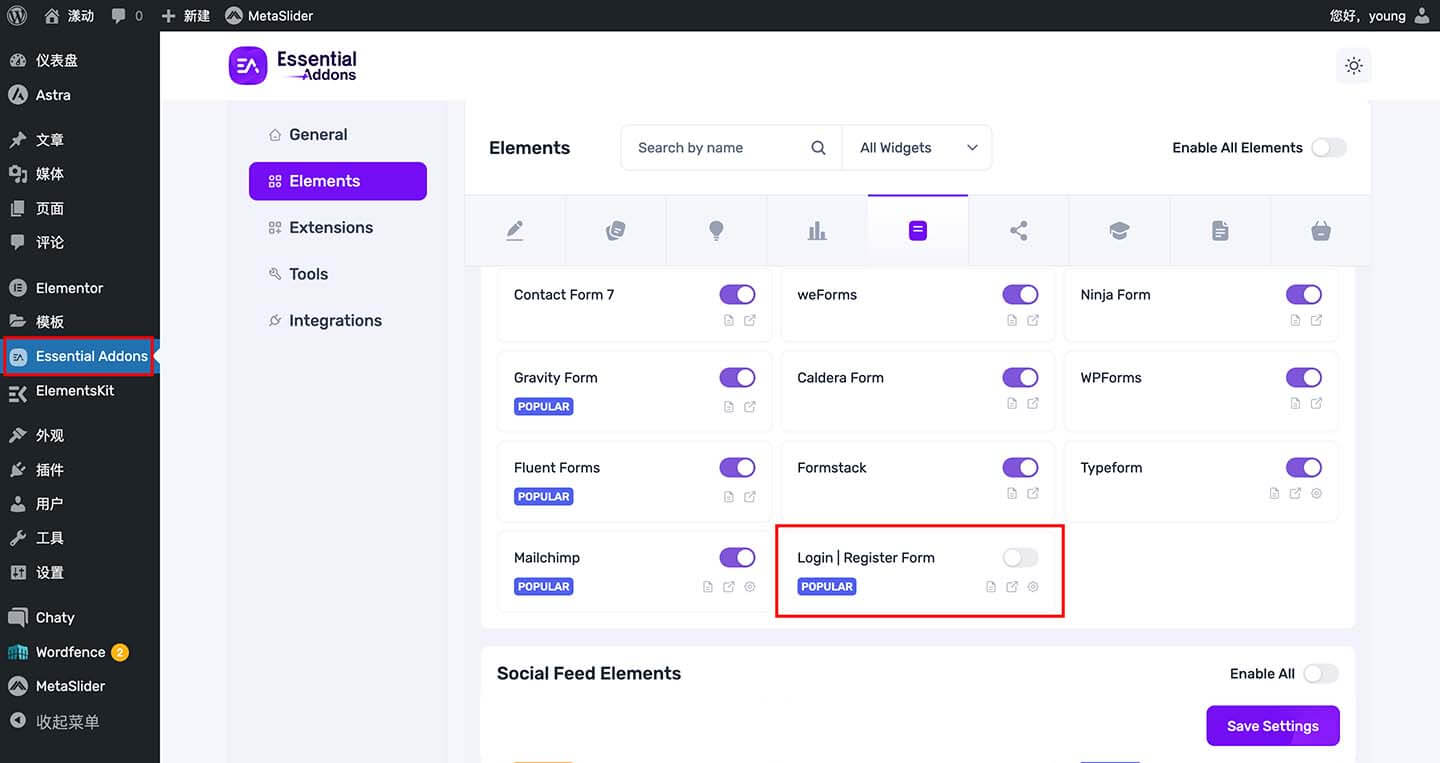Image resolution: width=1440 pixels, height=763 pixels.
Task: Open the Extensions sidebar item
Action: (x=338, y=228)
